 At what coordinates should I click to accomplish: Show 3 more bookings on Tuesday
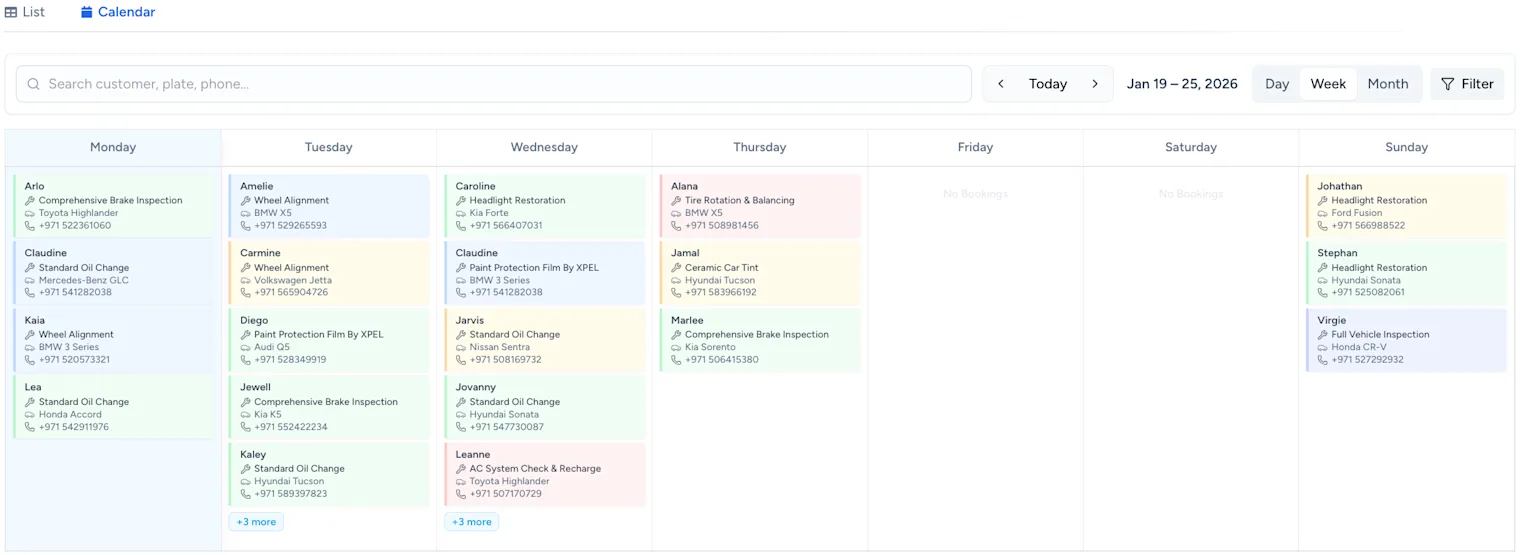point(256,522)
